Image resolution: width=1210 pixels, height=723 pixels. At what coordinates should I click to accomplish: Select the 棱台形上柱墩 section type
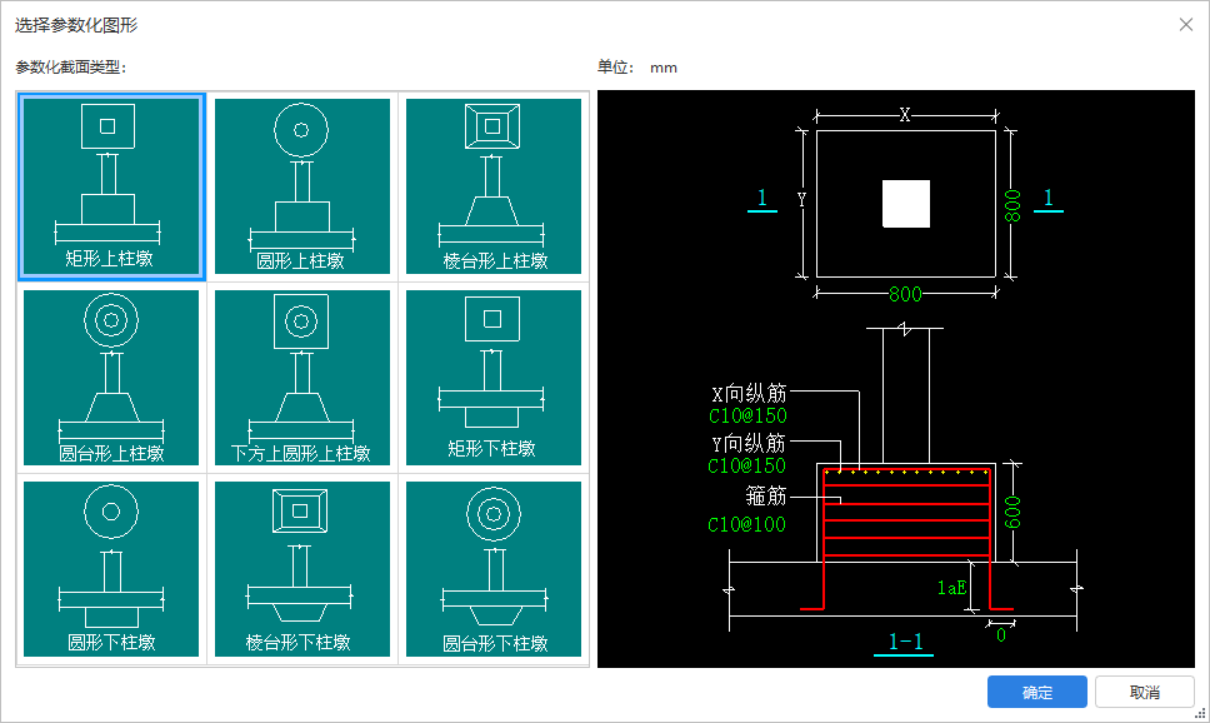[x=493, y=187]
